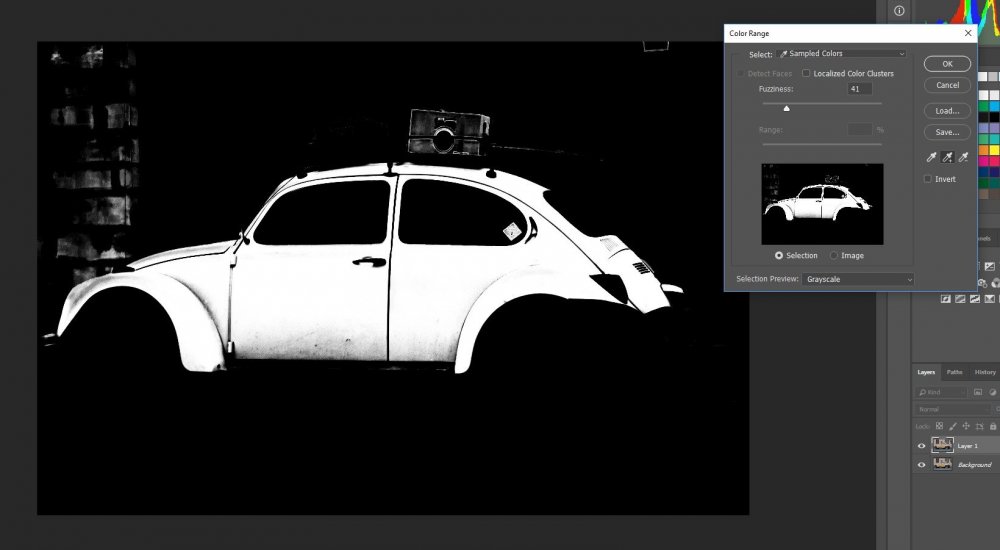Switch to the Layers tab

(926, 372)
